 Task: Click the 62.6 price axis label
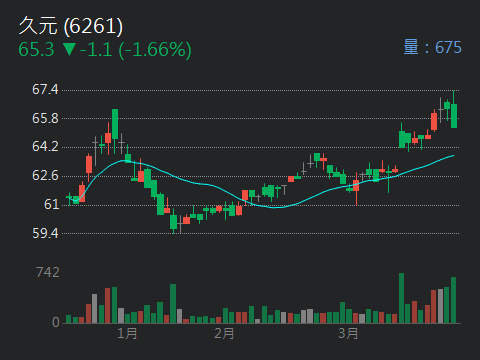click(x=45, y=175)
